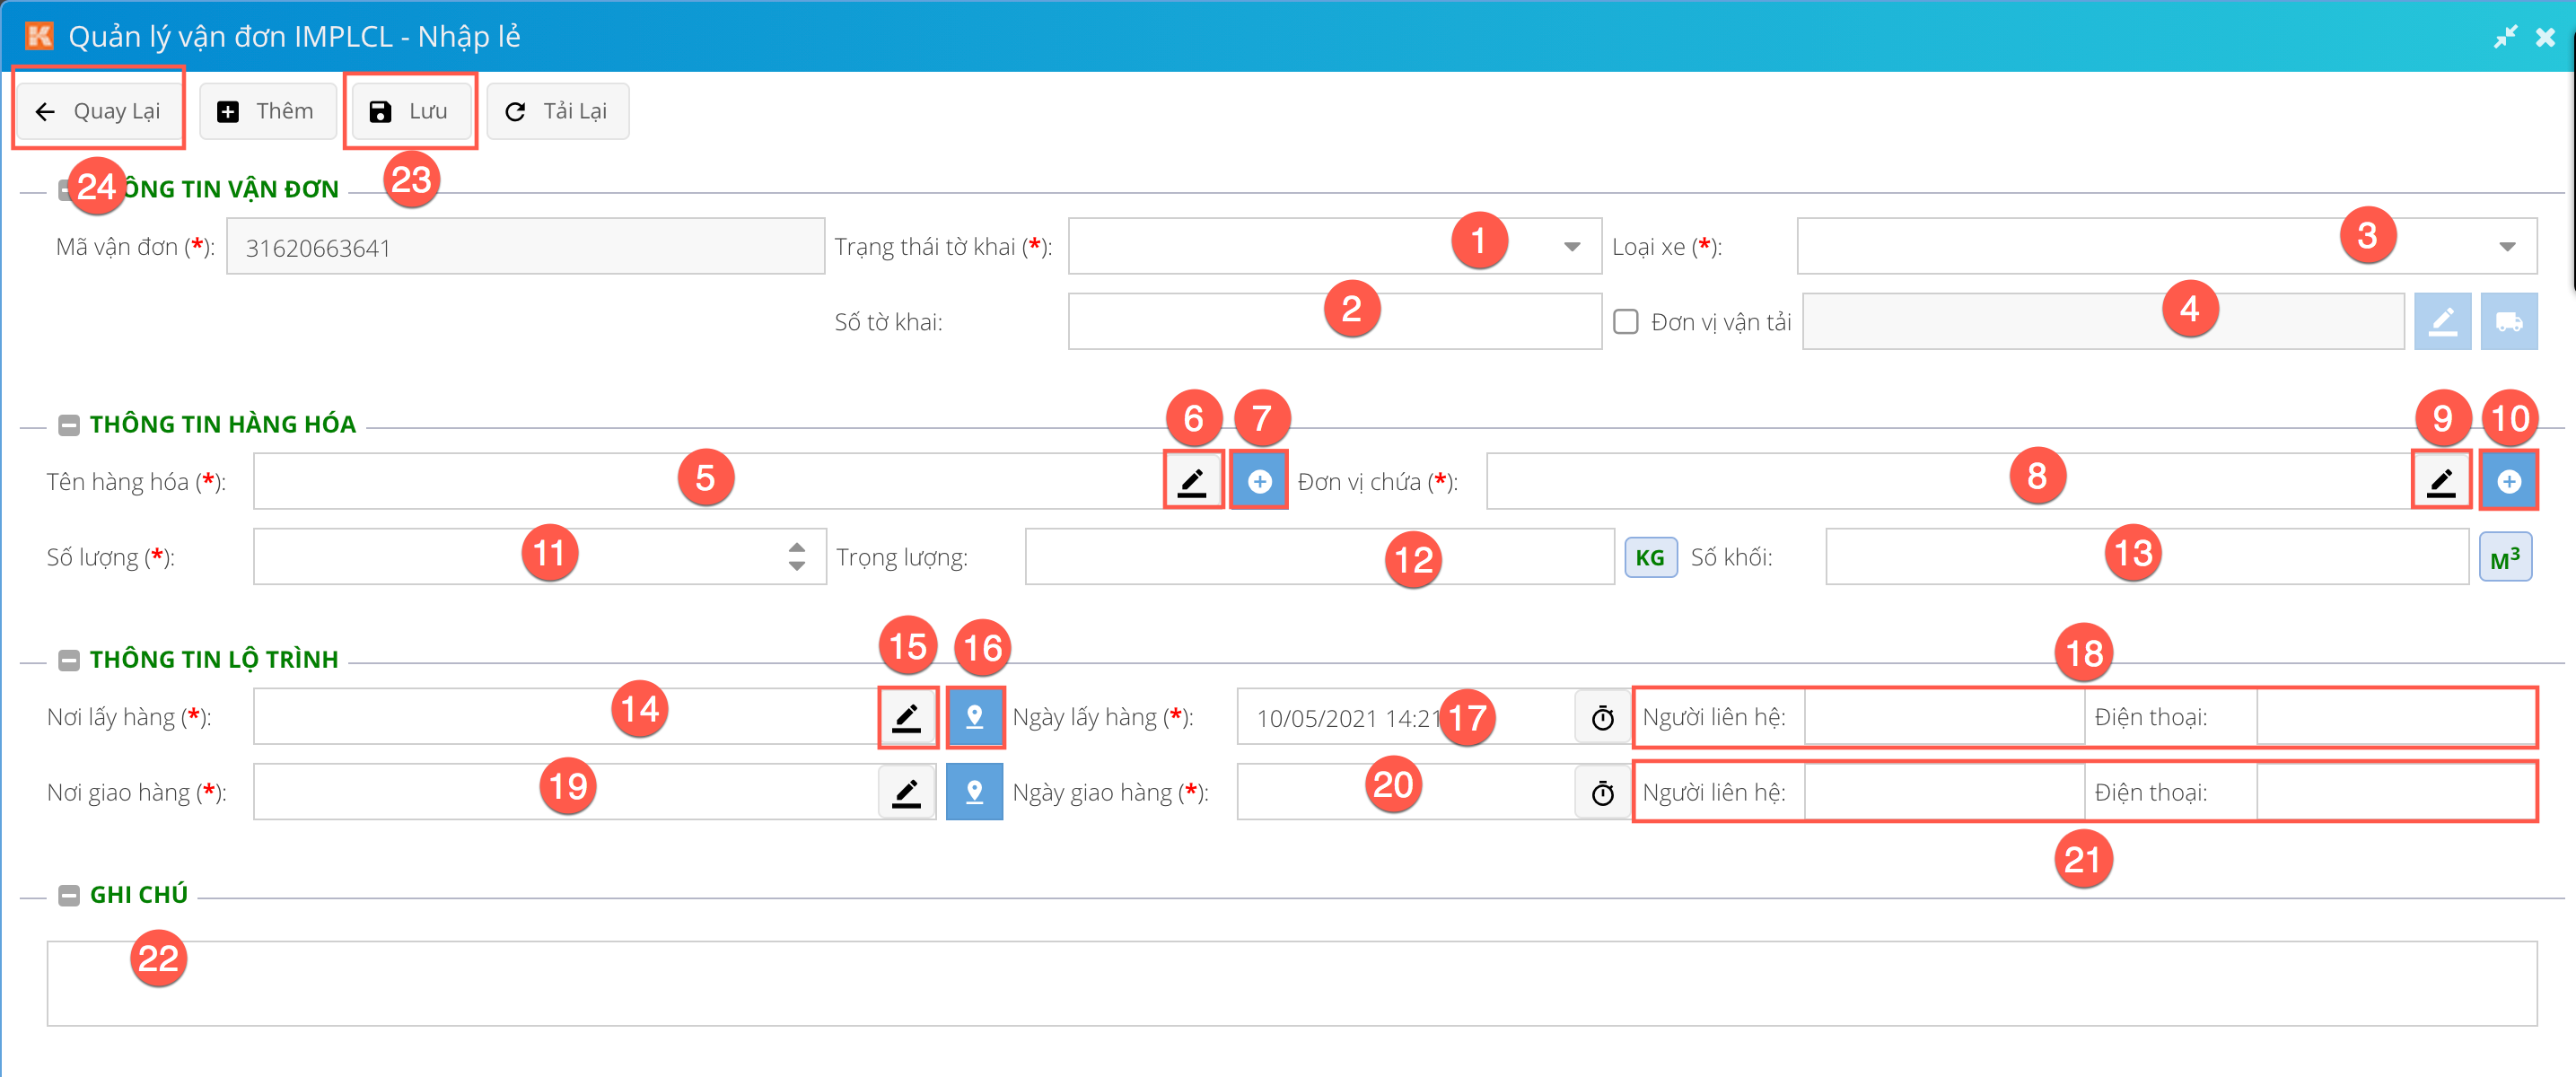Enable the Đơn vị vận tải checkbox
2576x1077 pixels.
[1626, 322]
